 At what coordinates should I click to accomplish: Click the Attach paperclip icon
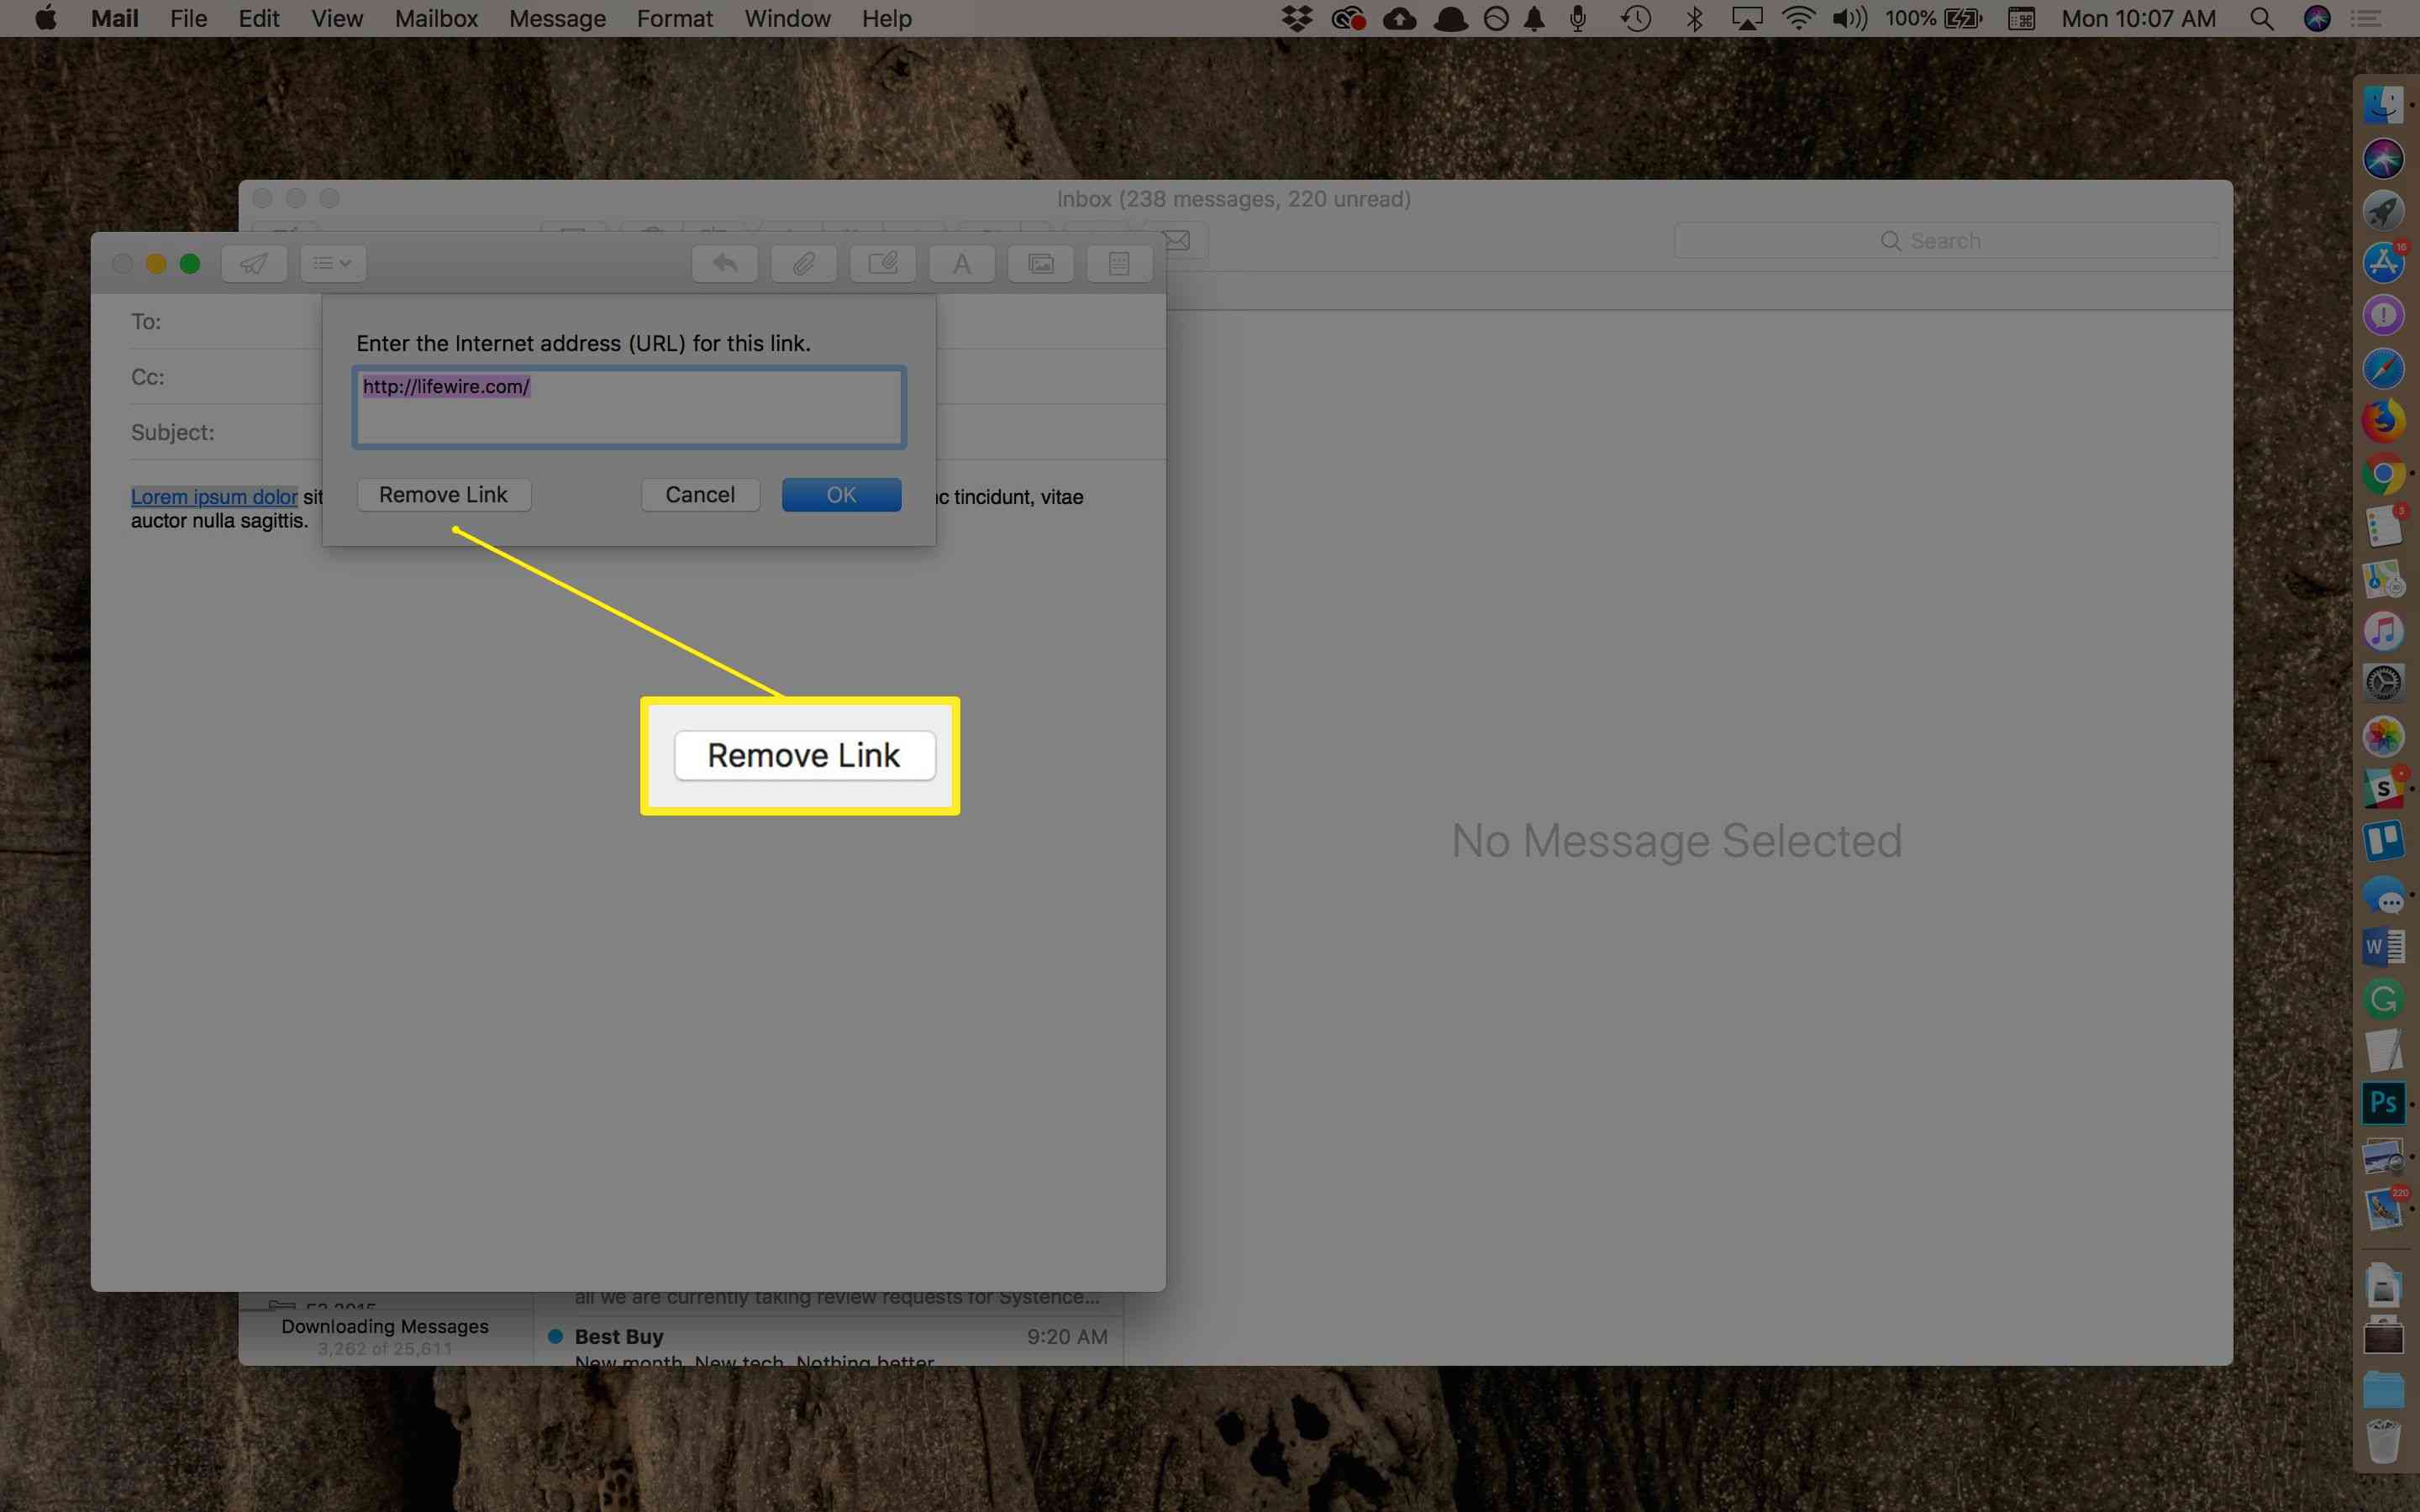pyautogui.click(x=804, y=263)
